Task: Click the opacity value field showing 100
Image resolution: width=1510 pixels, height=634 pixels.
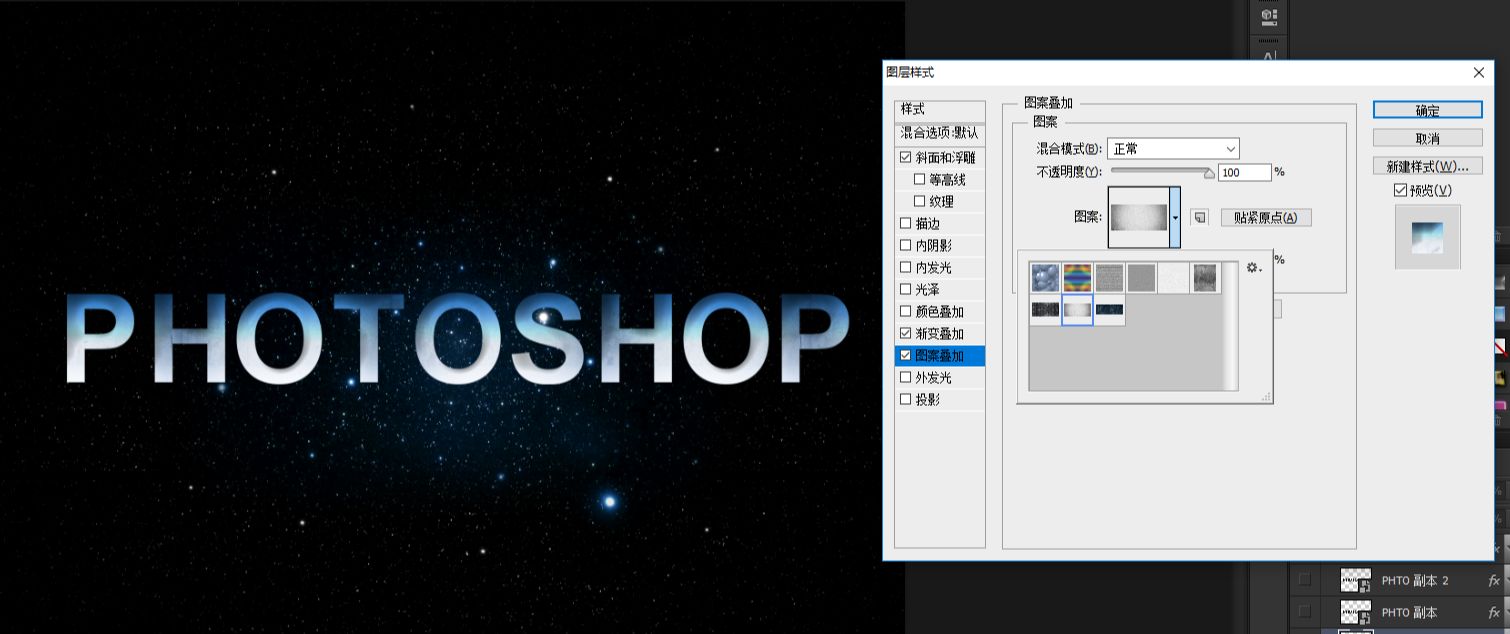Action: 1244,173
